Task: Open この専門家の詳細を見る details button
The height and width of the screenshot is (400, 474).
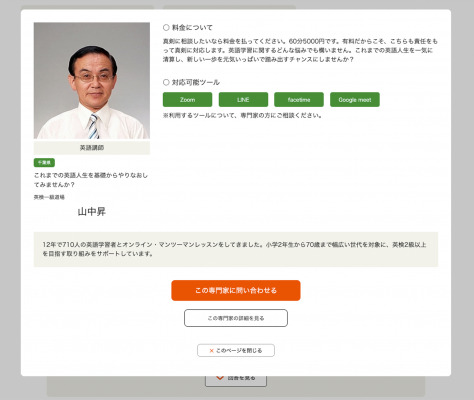Action: coord(236,318)
